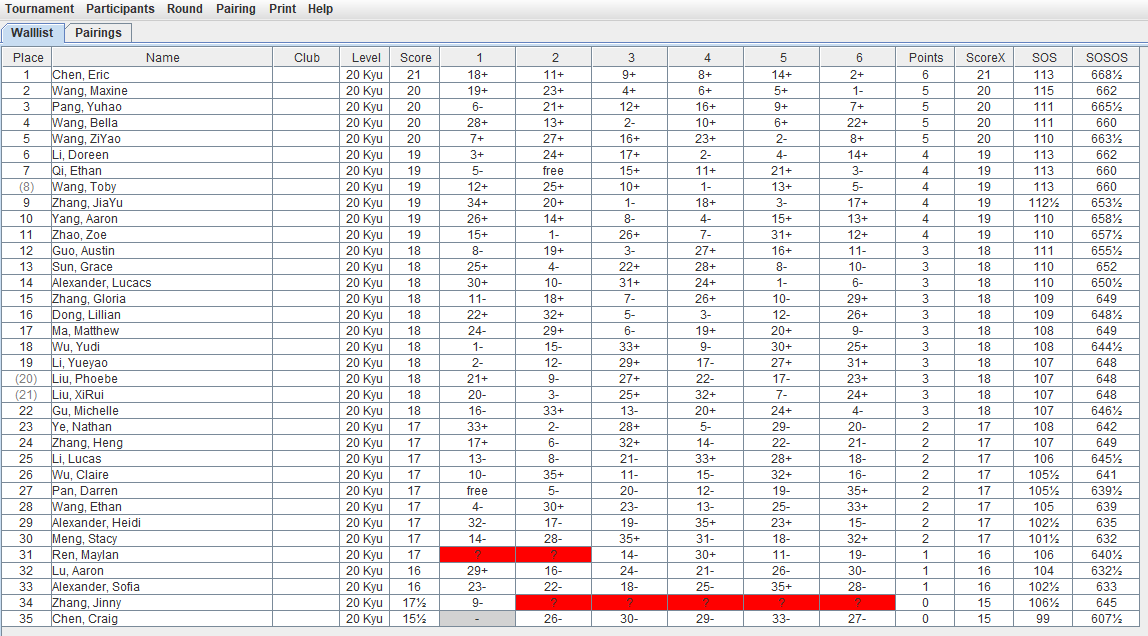The height and width of the screenshot is (636, 1148).
Task: Select the name Wang, Bella
Action: click(x=85, y=123)
